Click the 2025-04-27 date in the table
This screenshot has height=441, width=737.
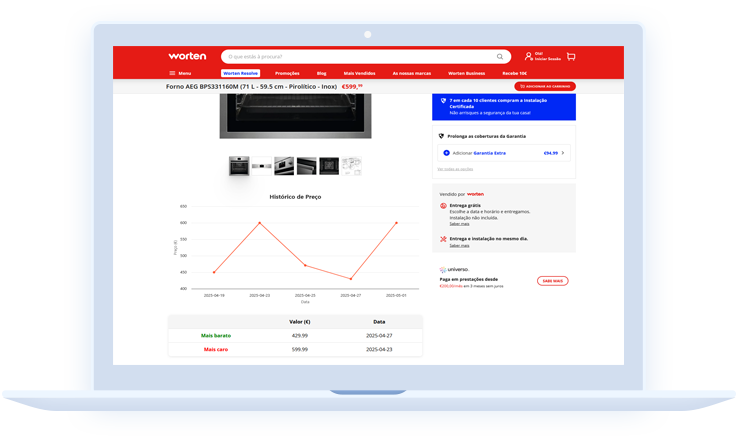pyautogui.click(x=379, y=336)
